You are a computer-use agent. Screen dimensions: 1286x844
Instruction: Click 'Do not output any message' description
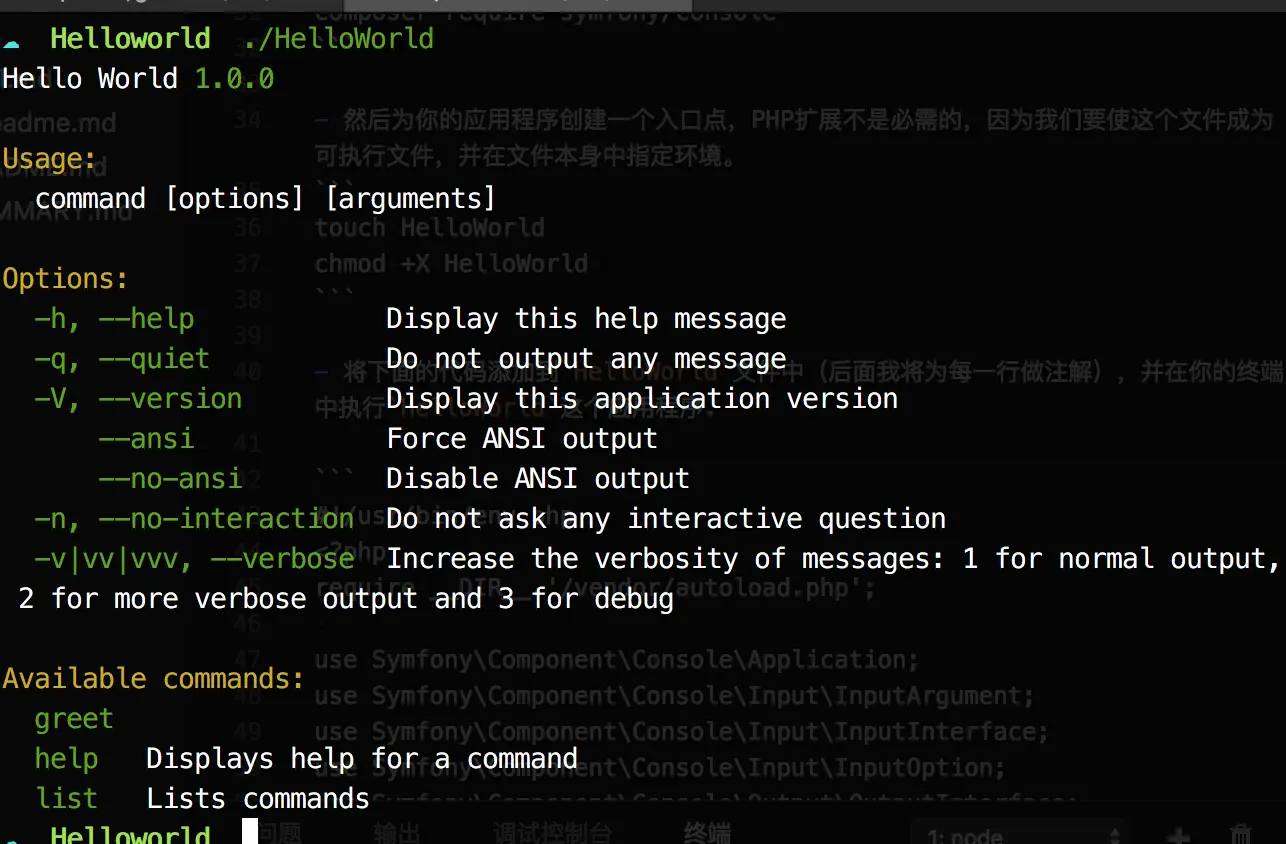[x=586, y=359]
